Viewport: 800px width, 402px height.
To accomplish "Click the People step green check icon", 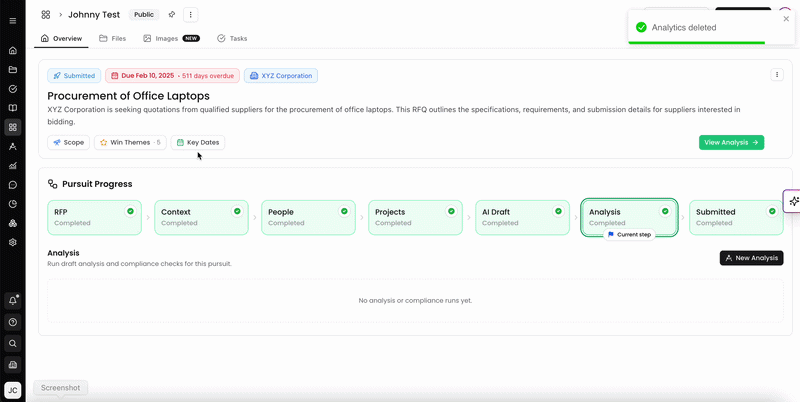I will click(344, 211).
